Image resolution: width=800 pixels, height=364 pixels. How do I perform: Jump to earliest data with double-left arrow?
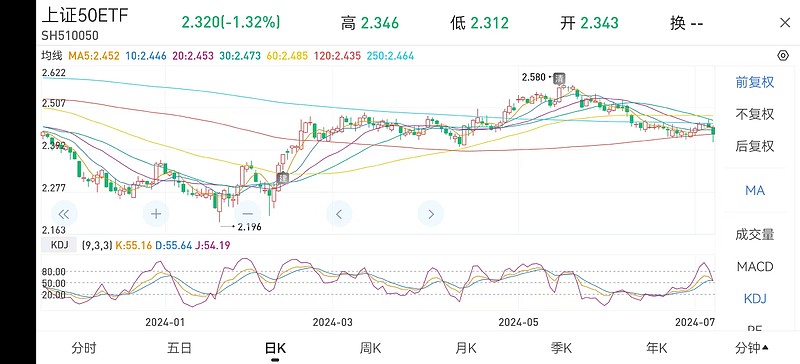[x=64, y=213]
